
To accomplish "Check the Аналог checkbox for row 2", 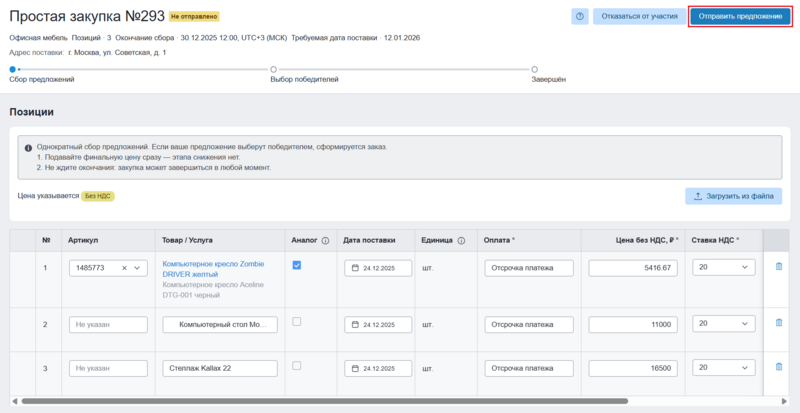I will pyautogui.click(x=297, y=322).
